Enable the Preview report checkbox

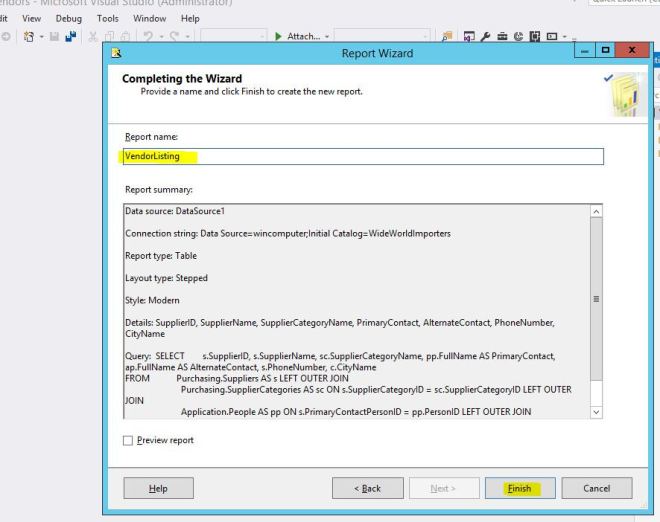point(127,440)
